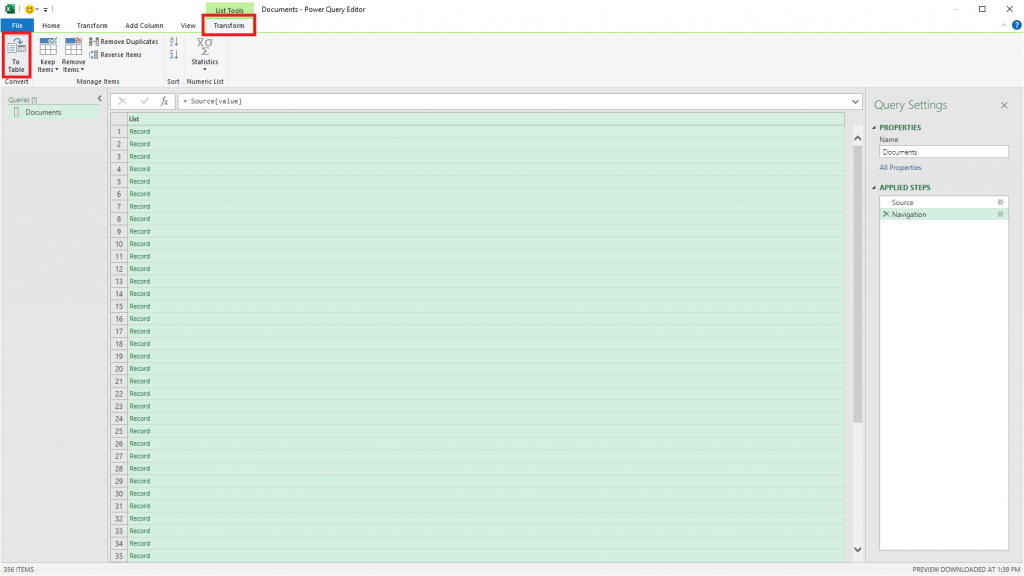Click the gear icon next to Source step
This screenshot has width=1024, height=576.
1000,202
